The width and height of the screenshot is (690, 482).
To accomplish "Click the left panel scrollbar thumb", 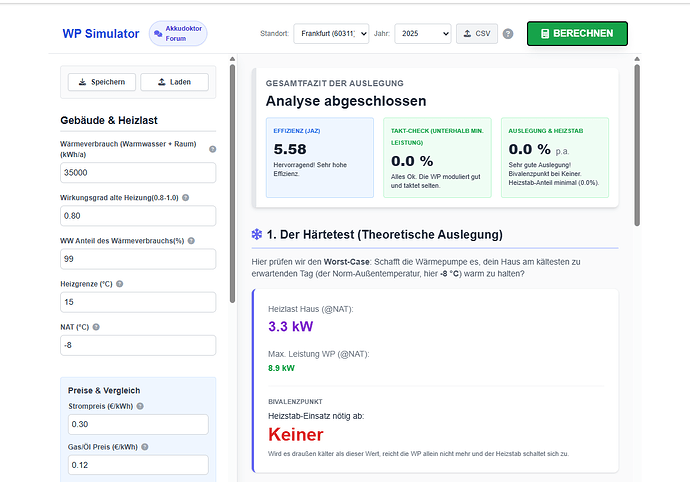I will click(x=232, y=184).
